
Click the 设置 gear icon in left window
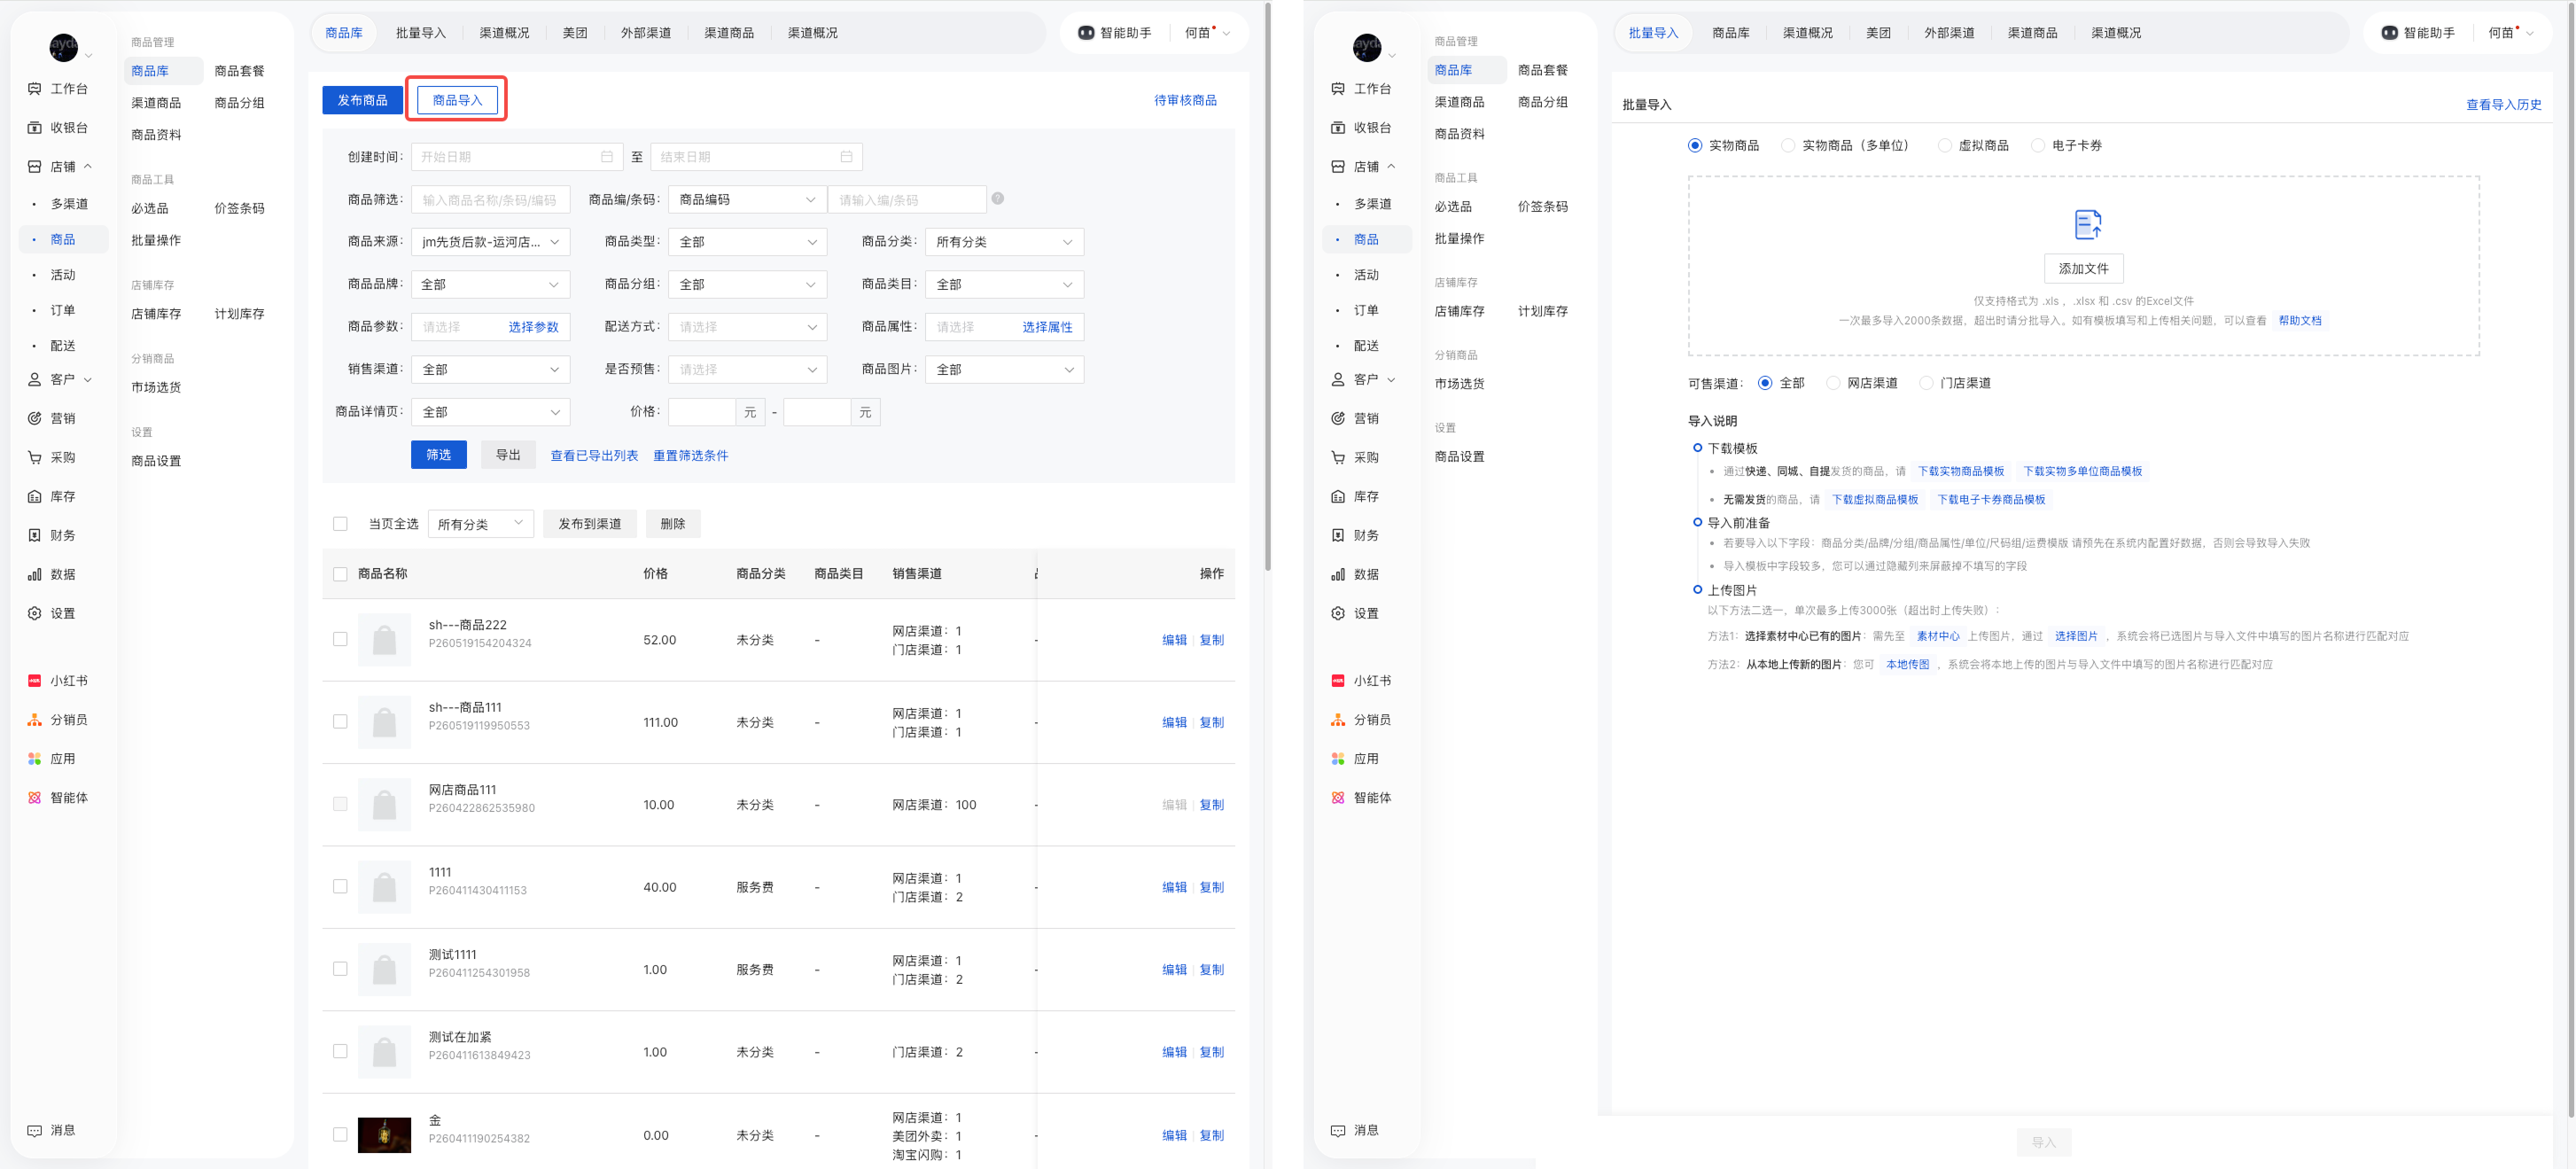[35, 614]
